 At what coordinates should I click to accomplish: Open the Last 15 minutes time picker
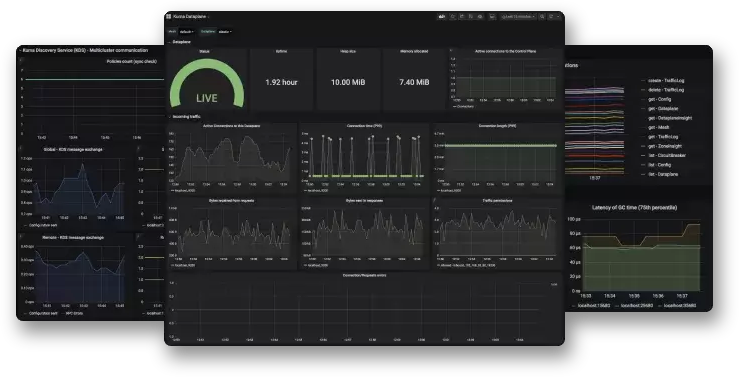[x=518, y=16]
